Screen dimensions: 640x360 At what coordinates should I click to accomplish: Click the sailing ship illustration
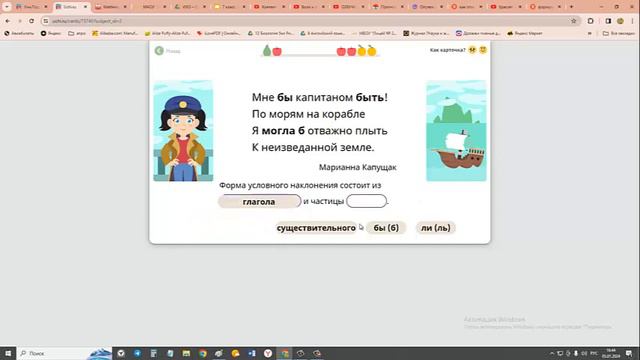click(456, 131)
